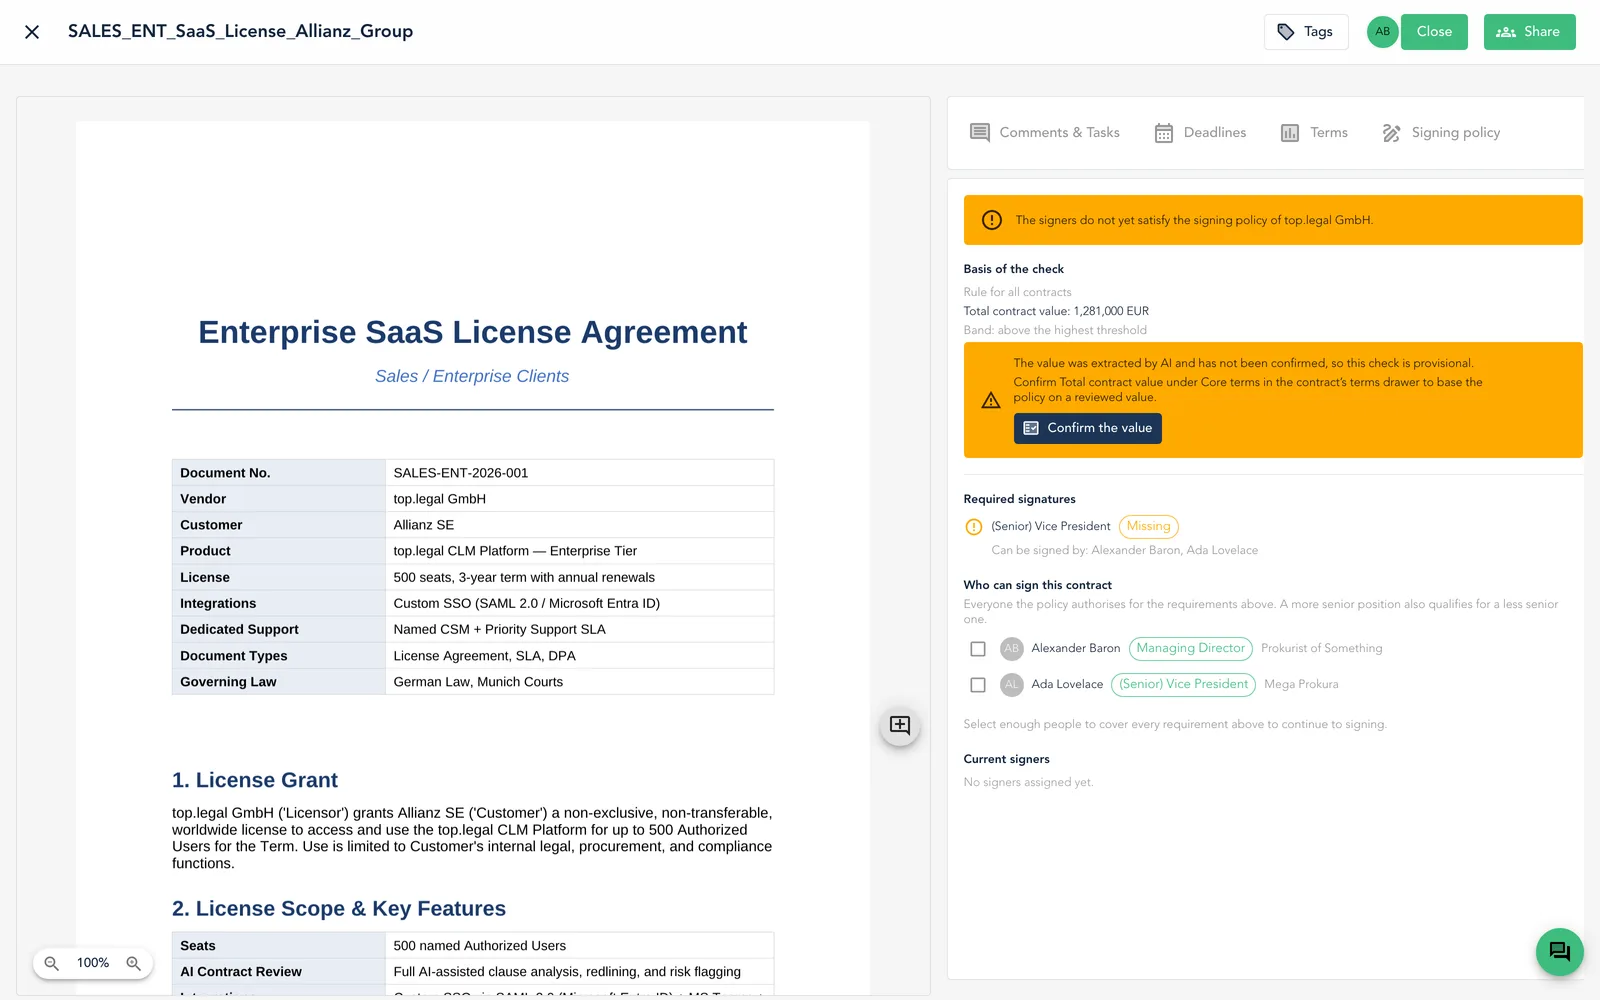Click the 1. License Grant heading
The height and width of the screenshot is (1000, 1600).
pos(255,780)
